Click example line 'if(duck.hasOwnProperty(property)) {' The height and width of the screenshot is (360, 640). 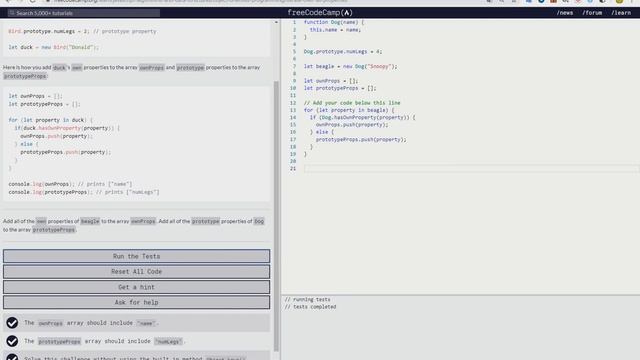click(67, 128)
